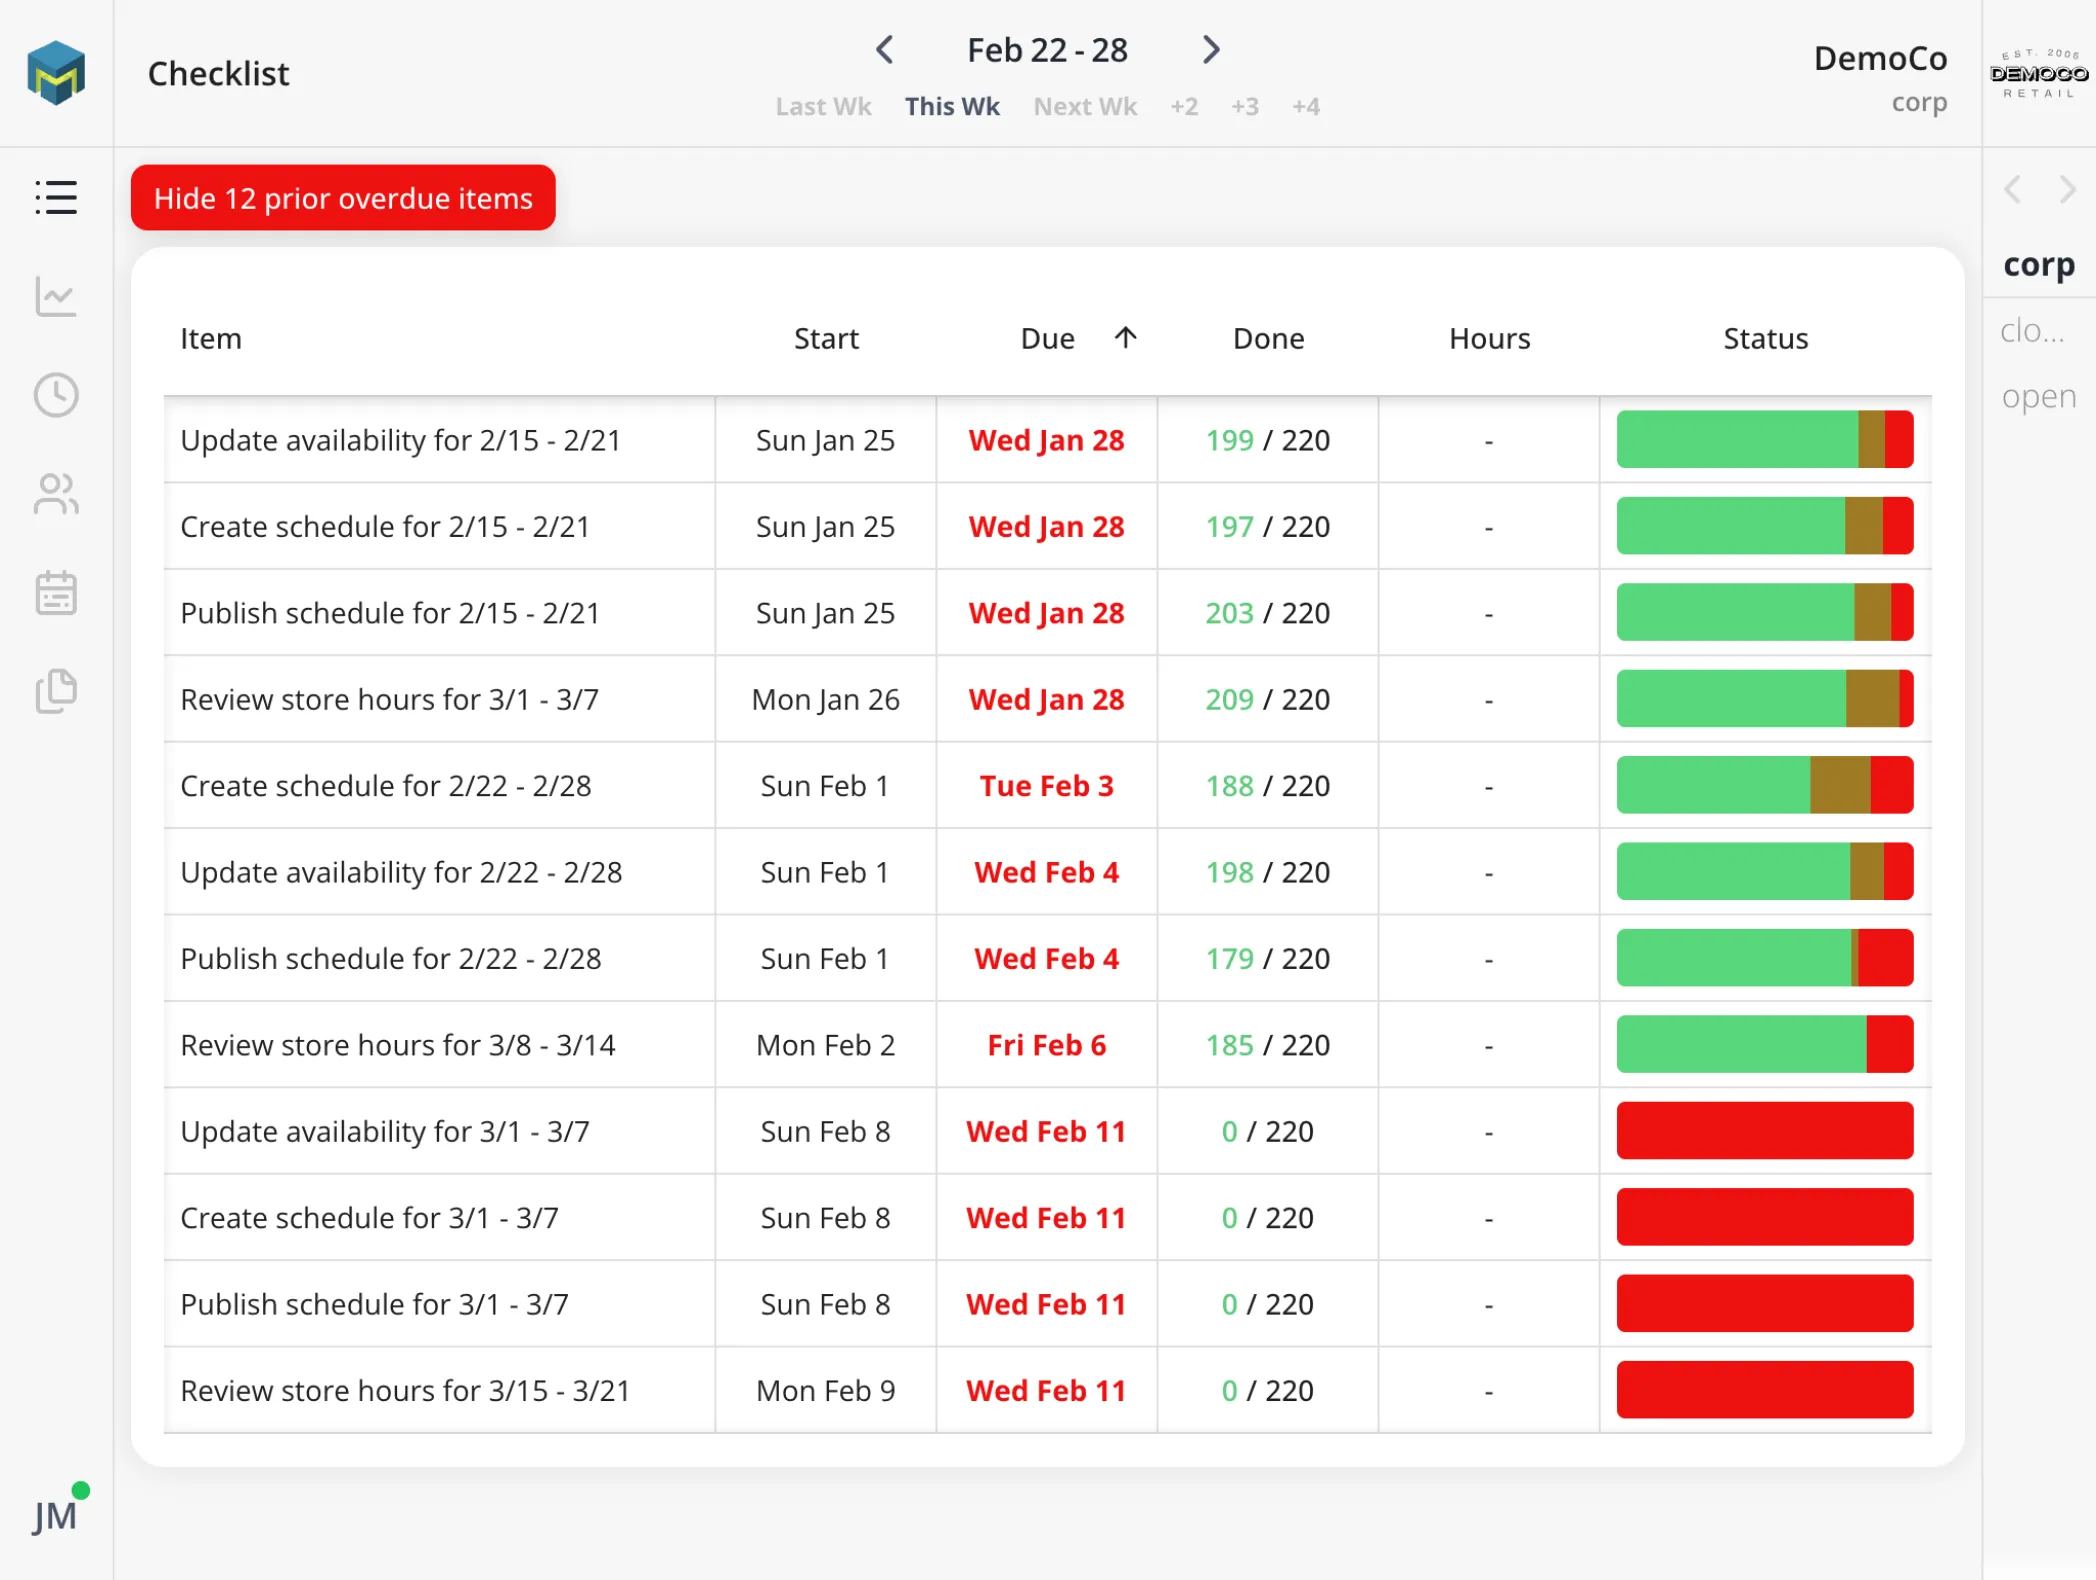The image size is (2096, 1580).
Task: Open 'Create schedule for 2/22 - 2/28'
Action: pyautogui.click(x=385, y=786)
